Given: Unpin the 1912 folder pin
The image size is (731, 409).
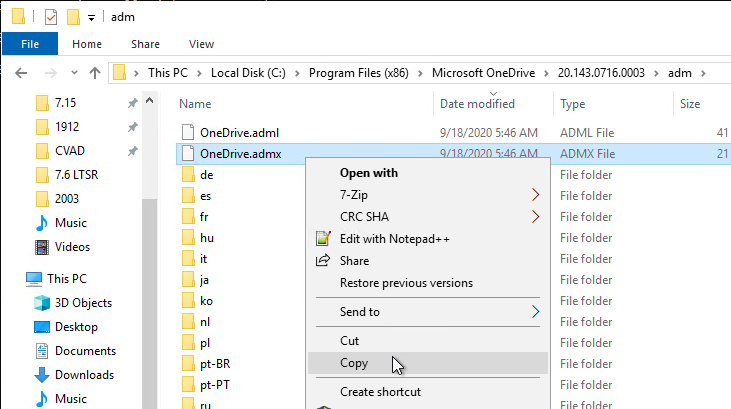Looking at the screenshot, I should click(133, 127).
